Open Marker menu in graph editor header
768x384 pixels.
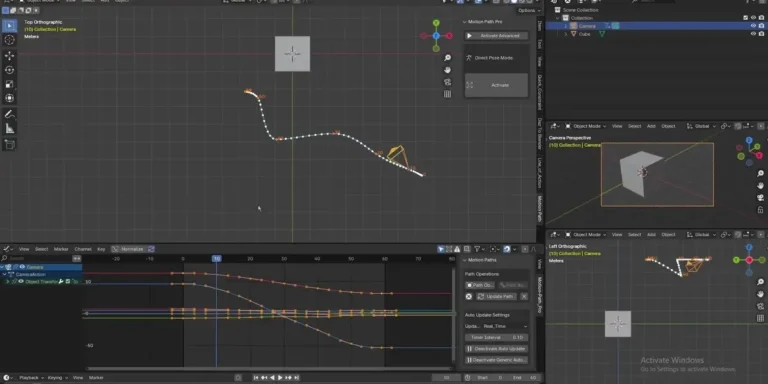[61, 249]
